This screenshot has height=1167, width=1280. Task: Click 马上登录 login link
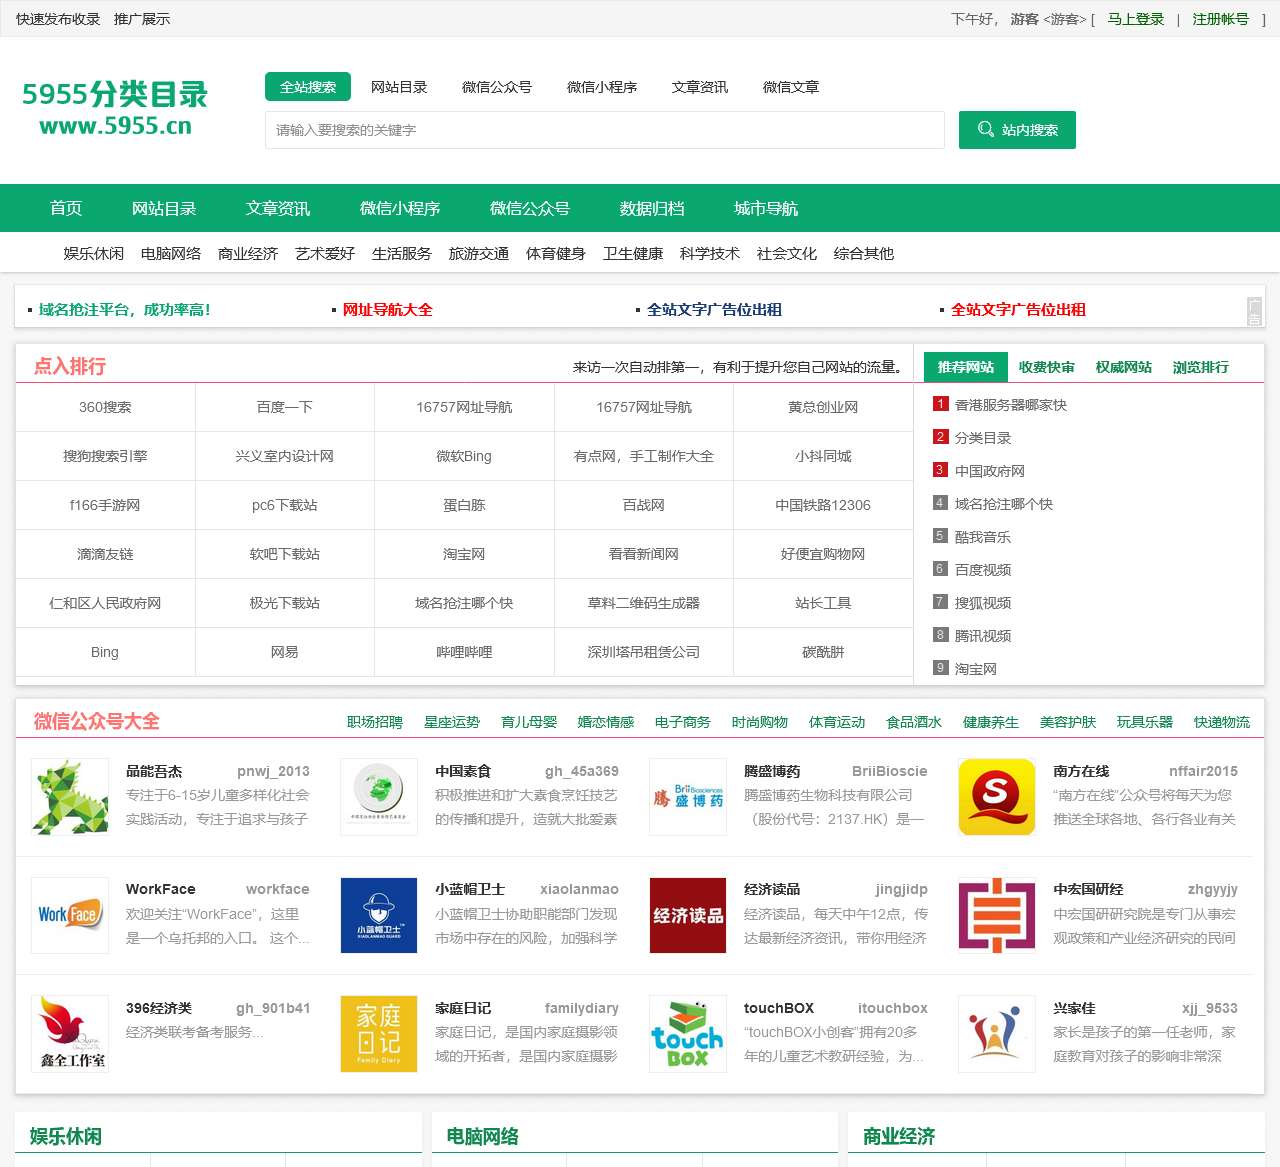pyautogui.click(x=1136, y=19)
